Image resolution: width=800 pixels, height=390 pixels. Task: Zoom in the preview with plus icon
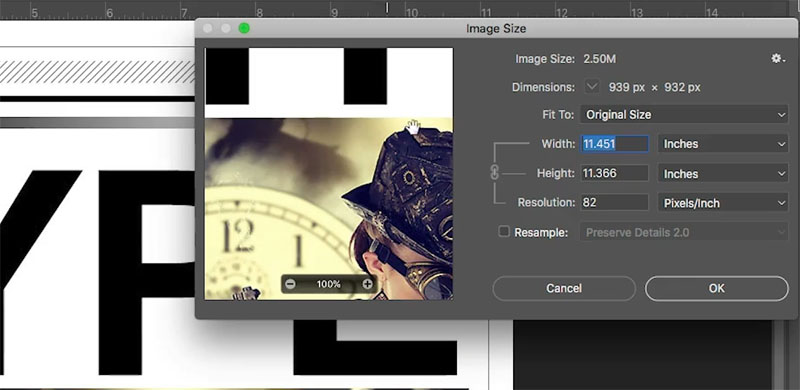[x=367, y=284]
